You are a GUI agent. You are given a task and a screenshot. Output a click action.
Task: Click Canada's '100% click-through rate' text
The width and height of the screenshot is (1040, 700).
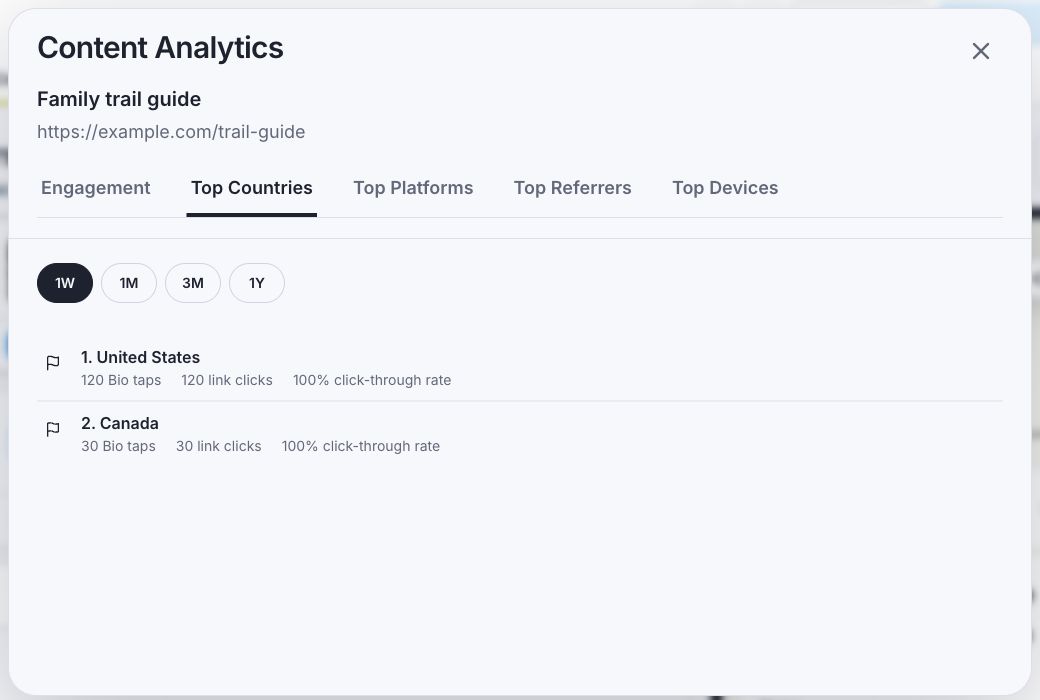click(x=361, y=447)
